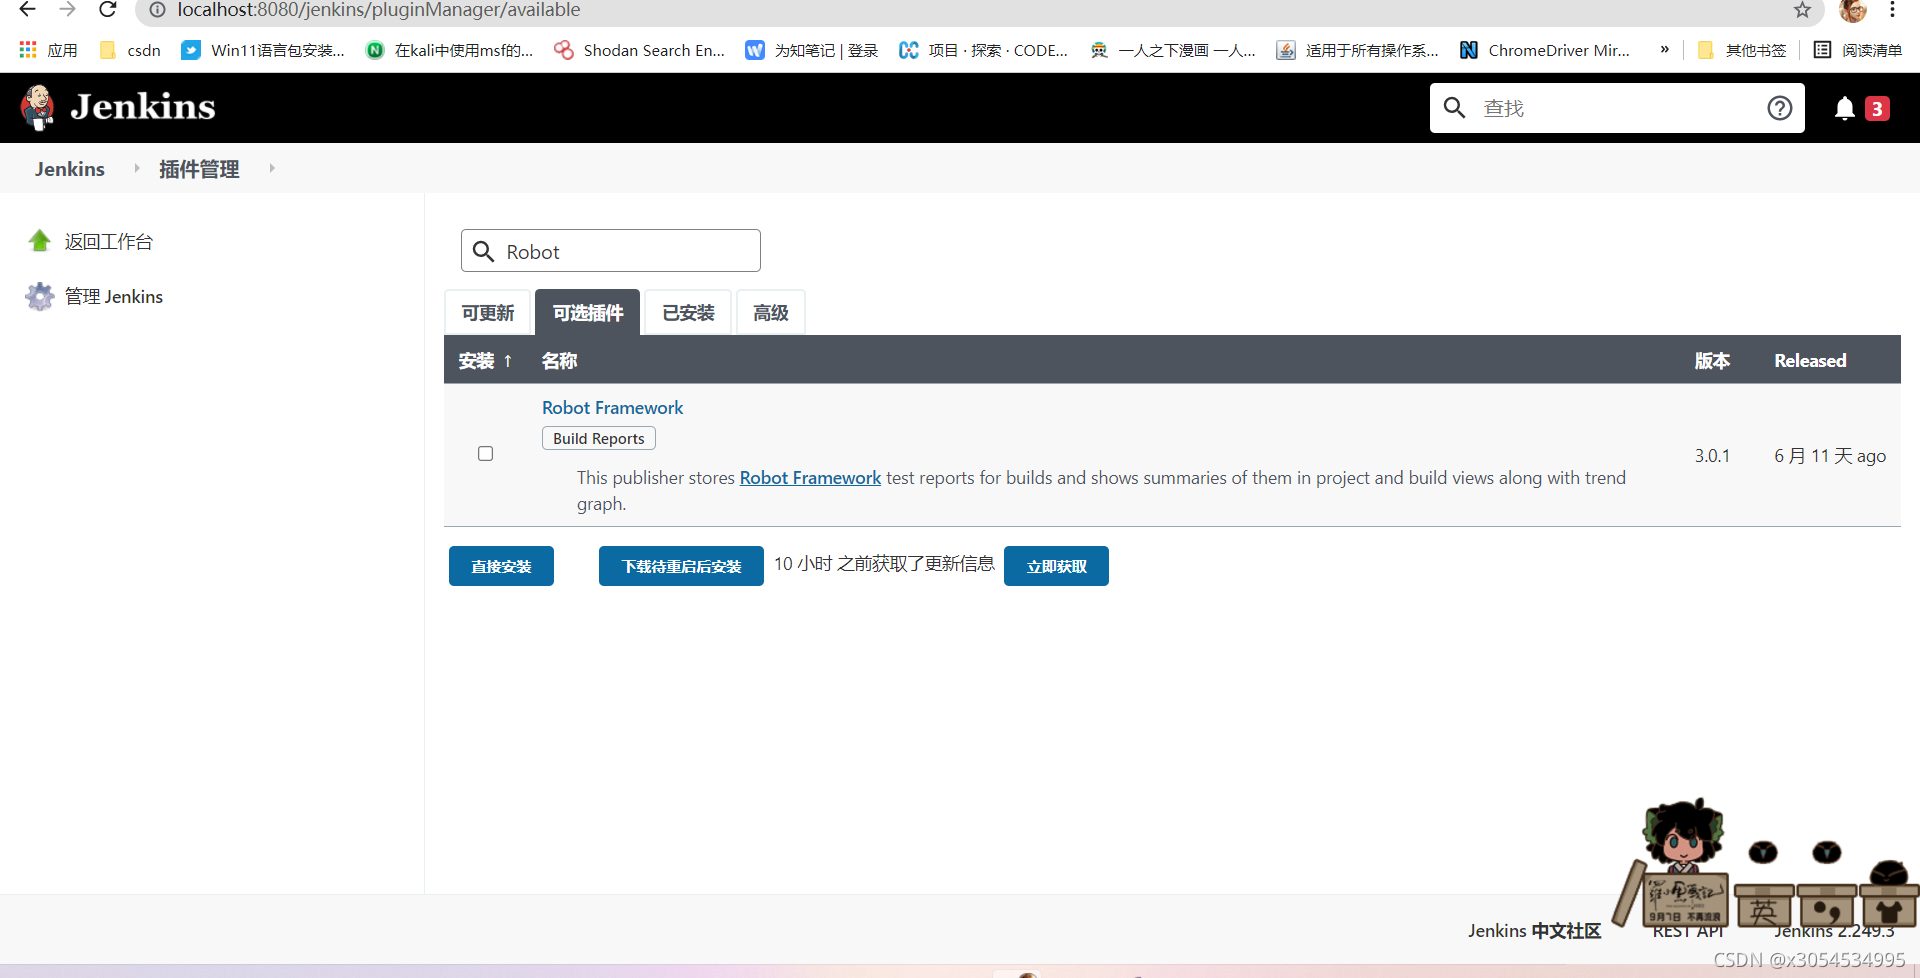
Task: Click 返回工作台 sidebar link
Action: point(109,242)
